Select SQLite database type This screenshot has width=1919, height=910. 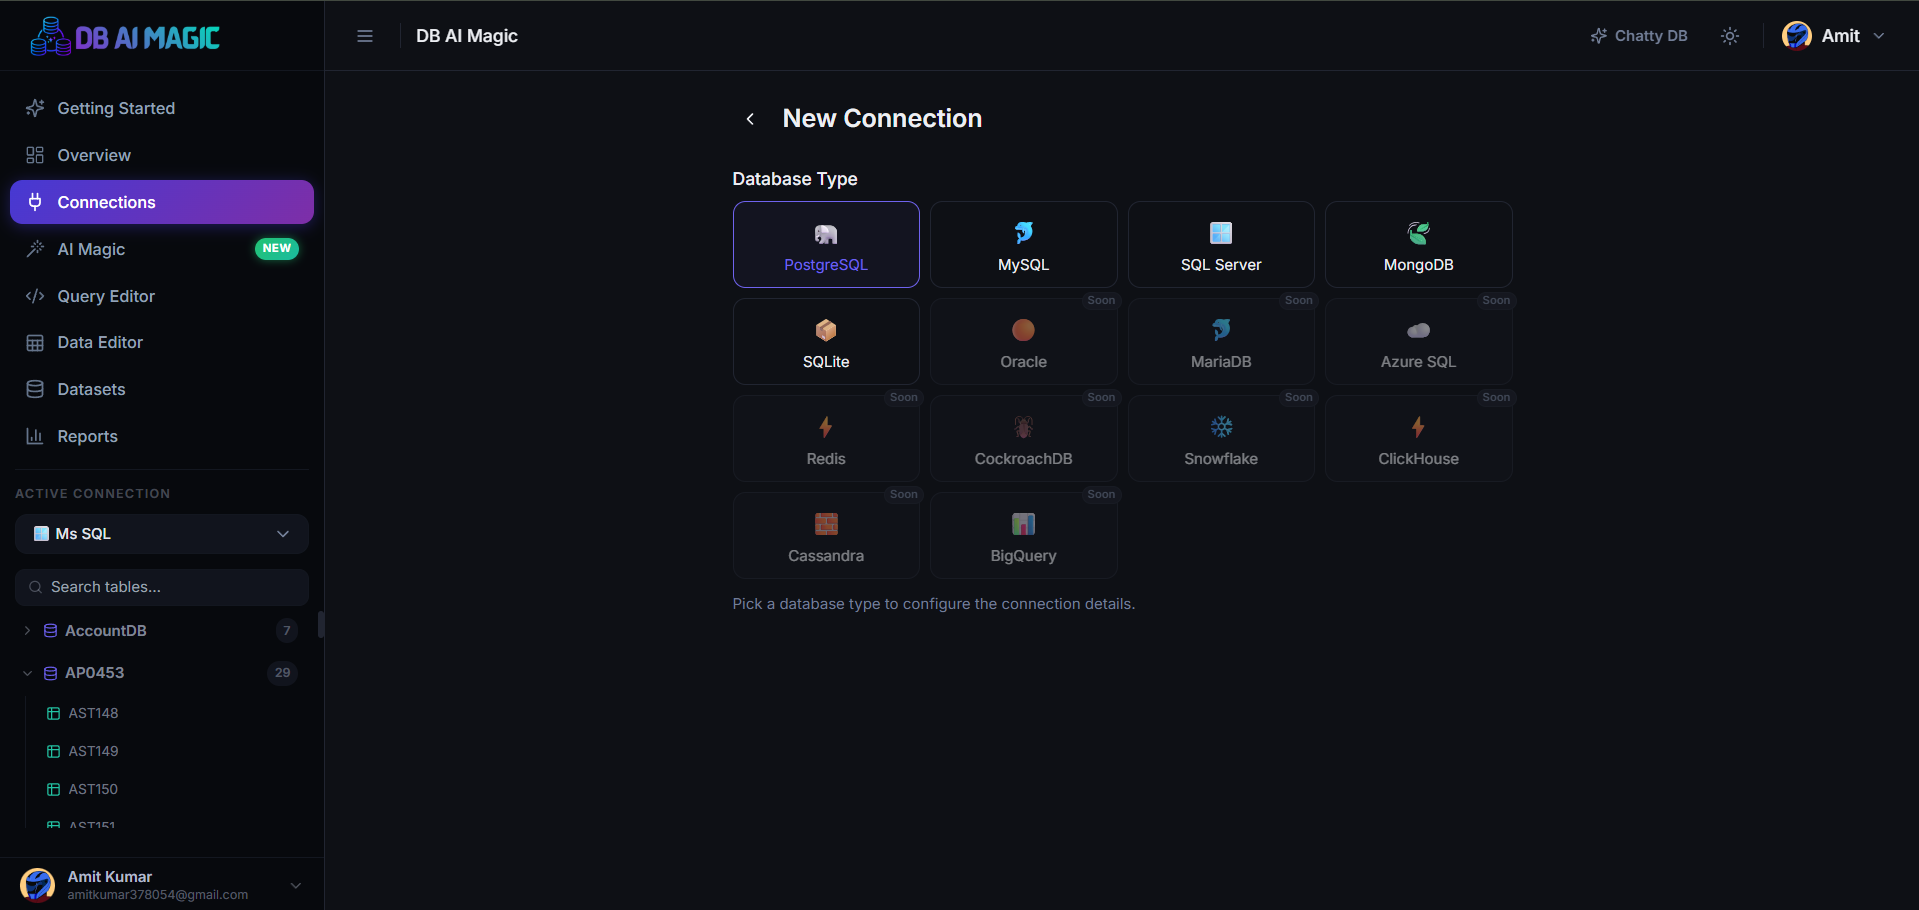pos(826,342)
